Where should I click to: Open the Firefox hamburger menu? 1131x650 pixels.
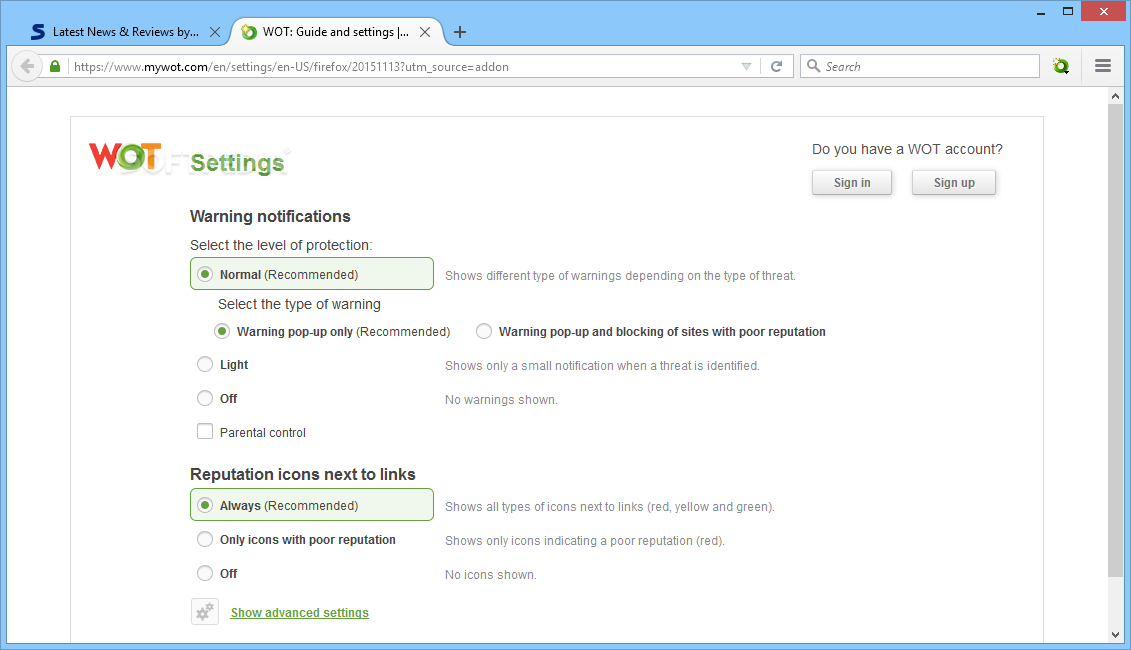[1102, 66]
